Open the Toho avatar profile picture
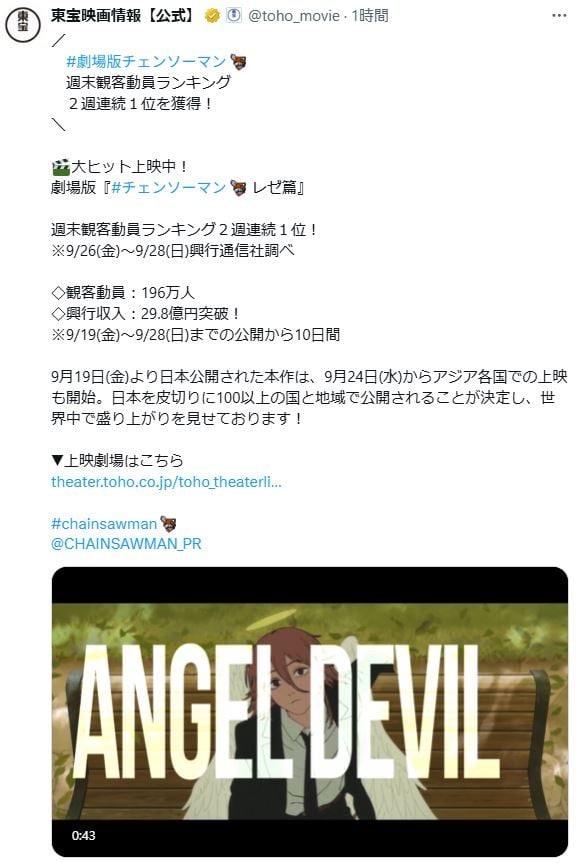This screenshot has width=585, height=863. pyautogui.click(x=23, y=25)
